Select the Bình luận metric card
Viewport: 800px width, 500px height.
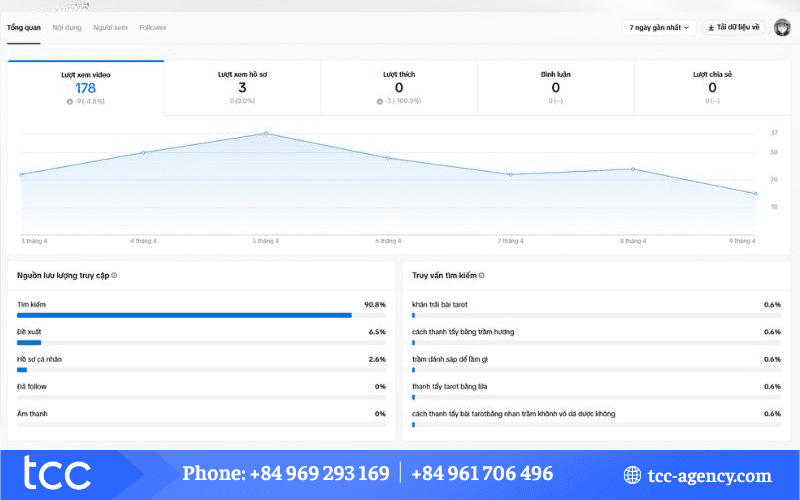pos(555,88)
